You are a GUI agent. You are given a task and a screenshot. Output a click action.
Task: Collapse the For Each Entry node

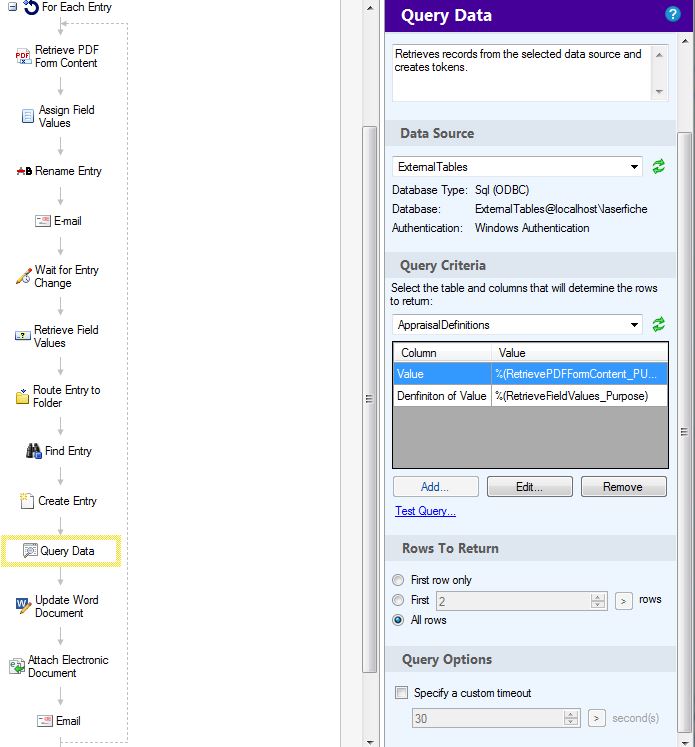point(13,6)
